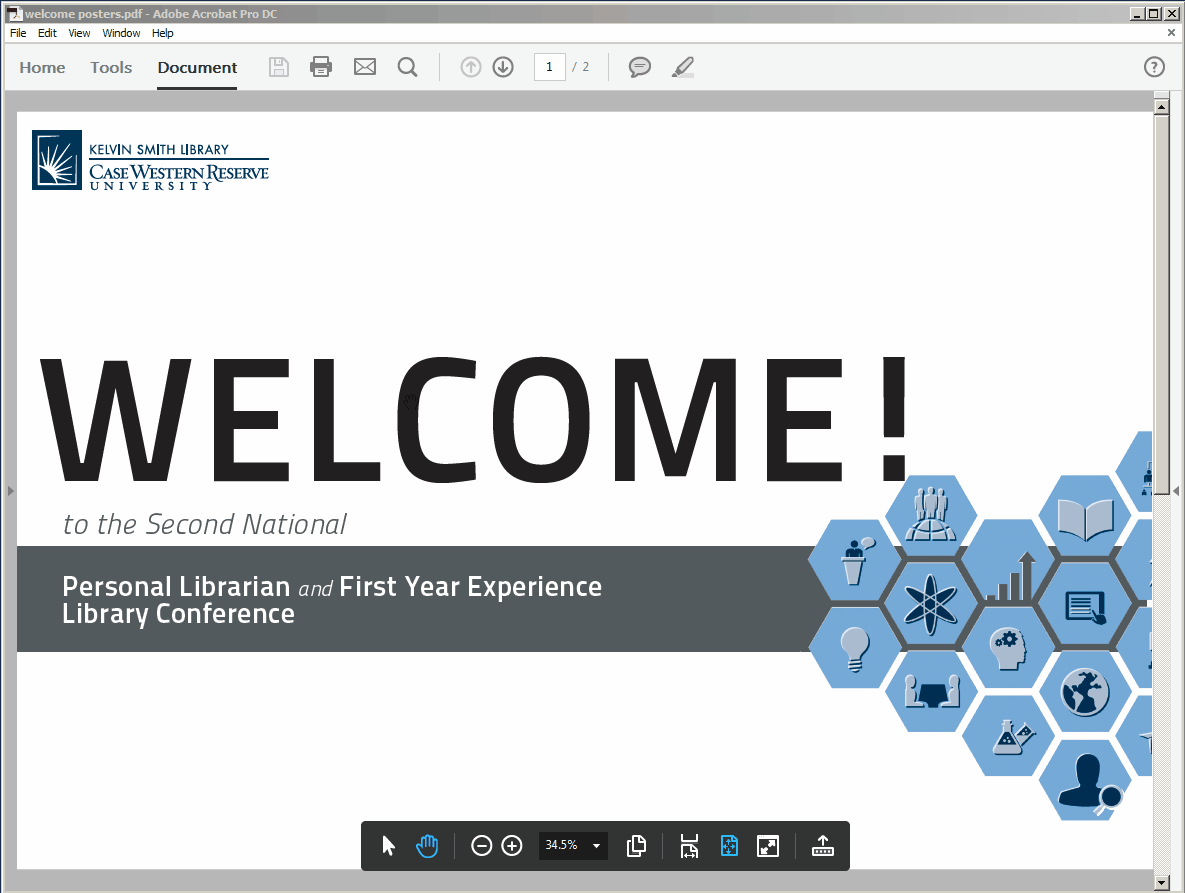The height and width of the screenshot is (893, 1185).
Task: Open the page display copy icon
Action: pyautogui.click(x=636, y=845)
